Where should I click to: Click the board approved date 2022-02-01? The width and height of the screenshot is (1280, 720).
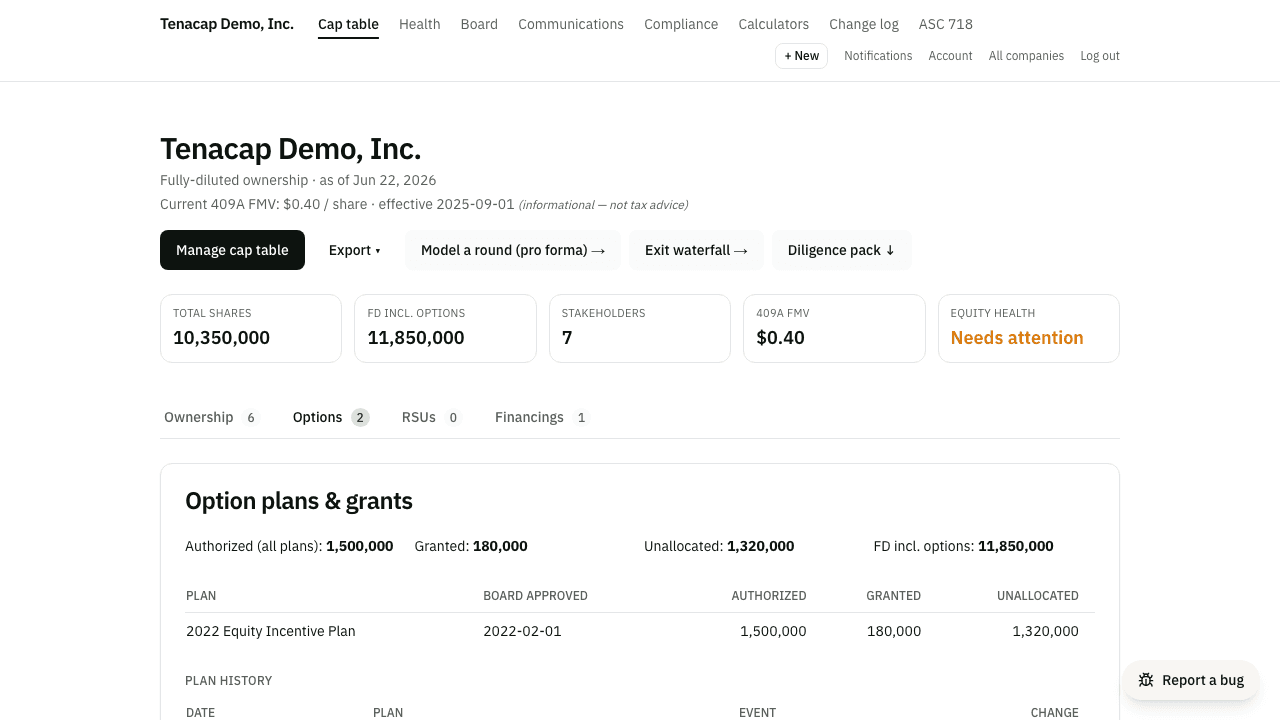point(522,631)
